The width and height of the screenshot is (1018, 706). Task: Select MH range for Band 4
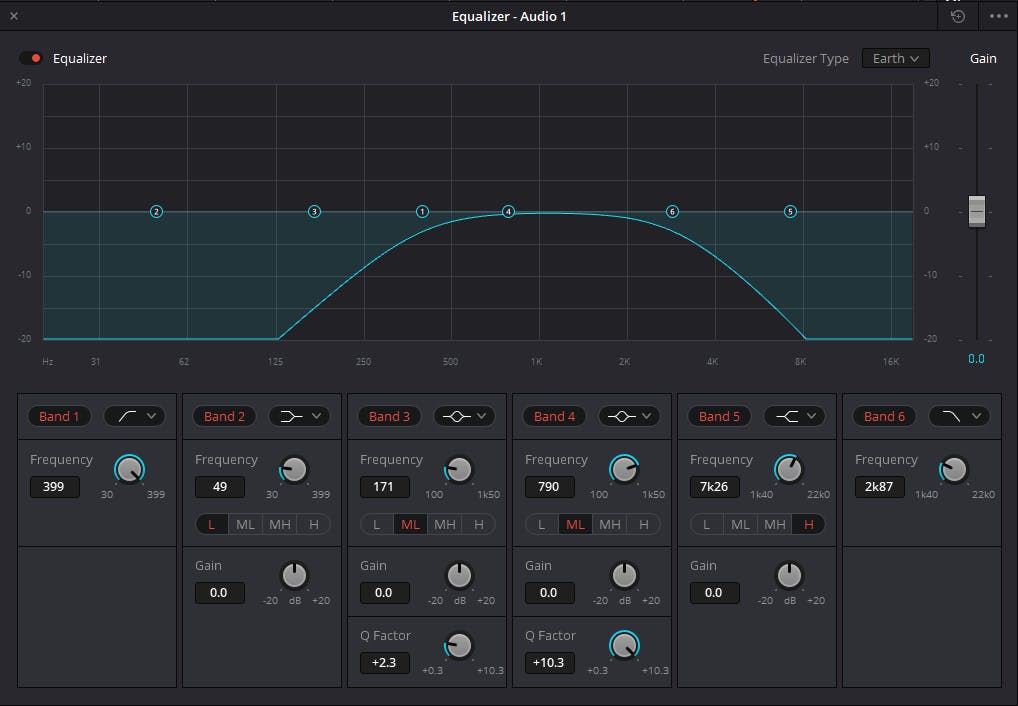pos(610,525)
